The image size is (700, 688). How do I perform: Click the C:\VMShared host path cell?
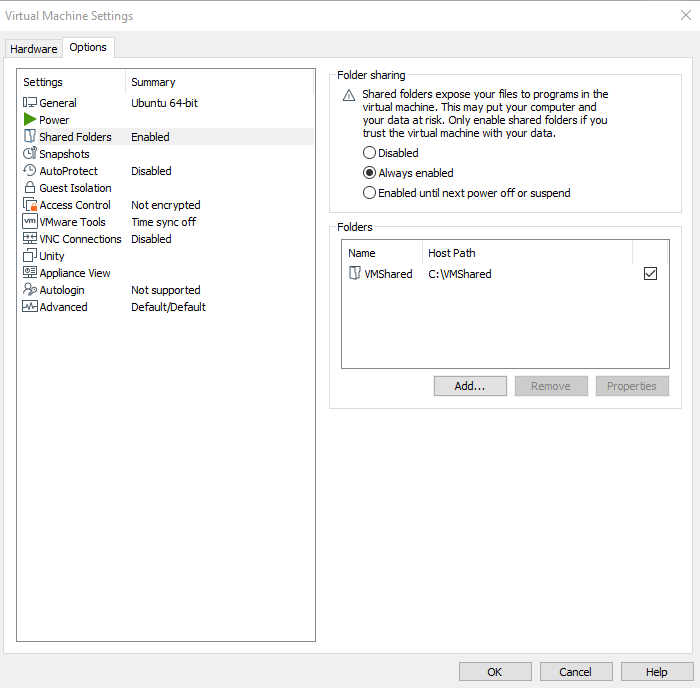point(460,274)
